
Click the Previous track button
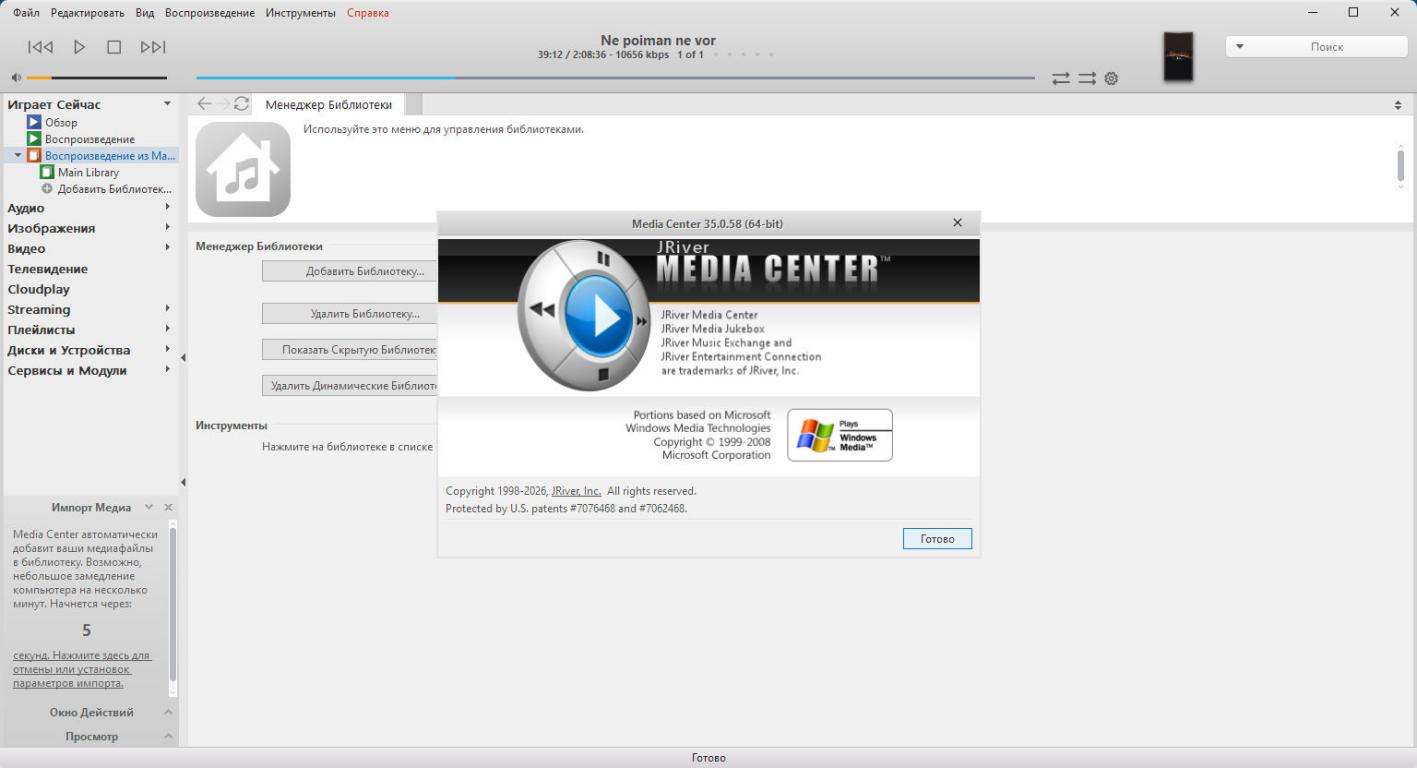pyautogui.click(x=41, y=47)
